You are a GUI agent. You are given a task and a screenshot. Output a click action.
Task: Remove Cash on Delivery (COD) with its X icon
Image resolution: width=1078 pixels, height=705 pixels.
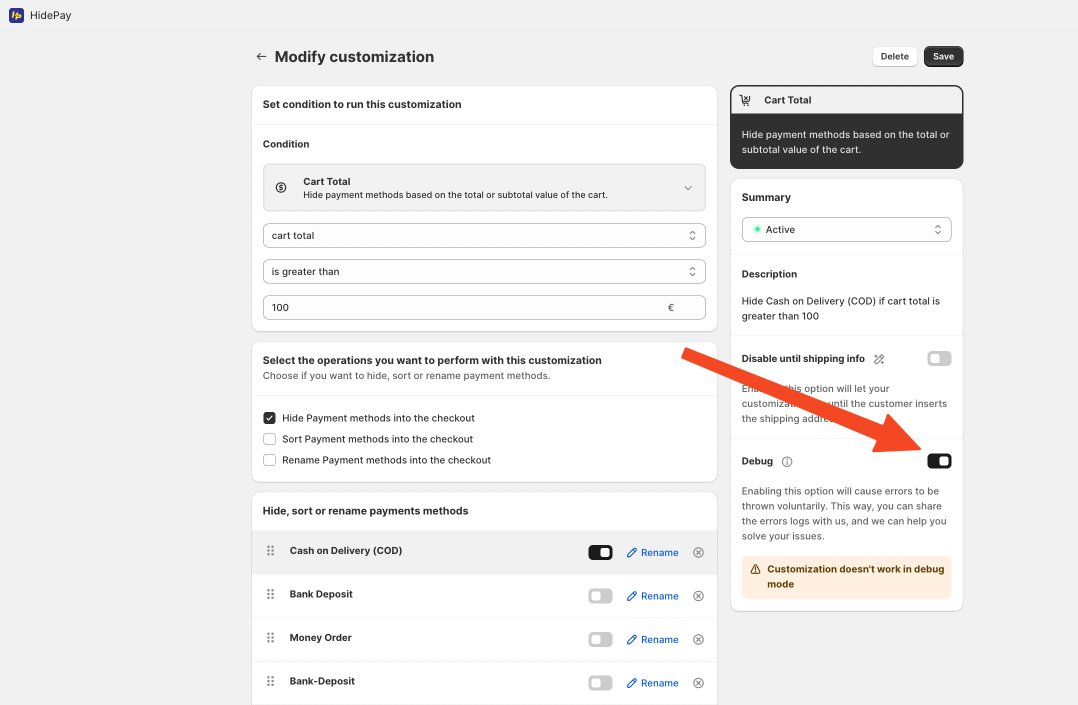click(698, 552)
